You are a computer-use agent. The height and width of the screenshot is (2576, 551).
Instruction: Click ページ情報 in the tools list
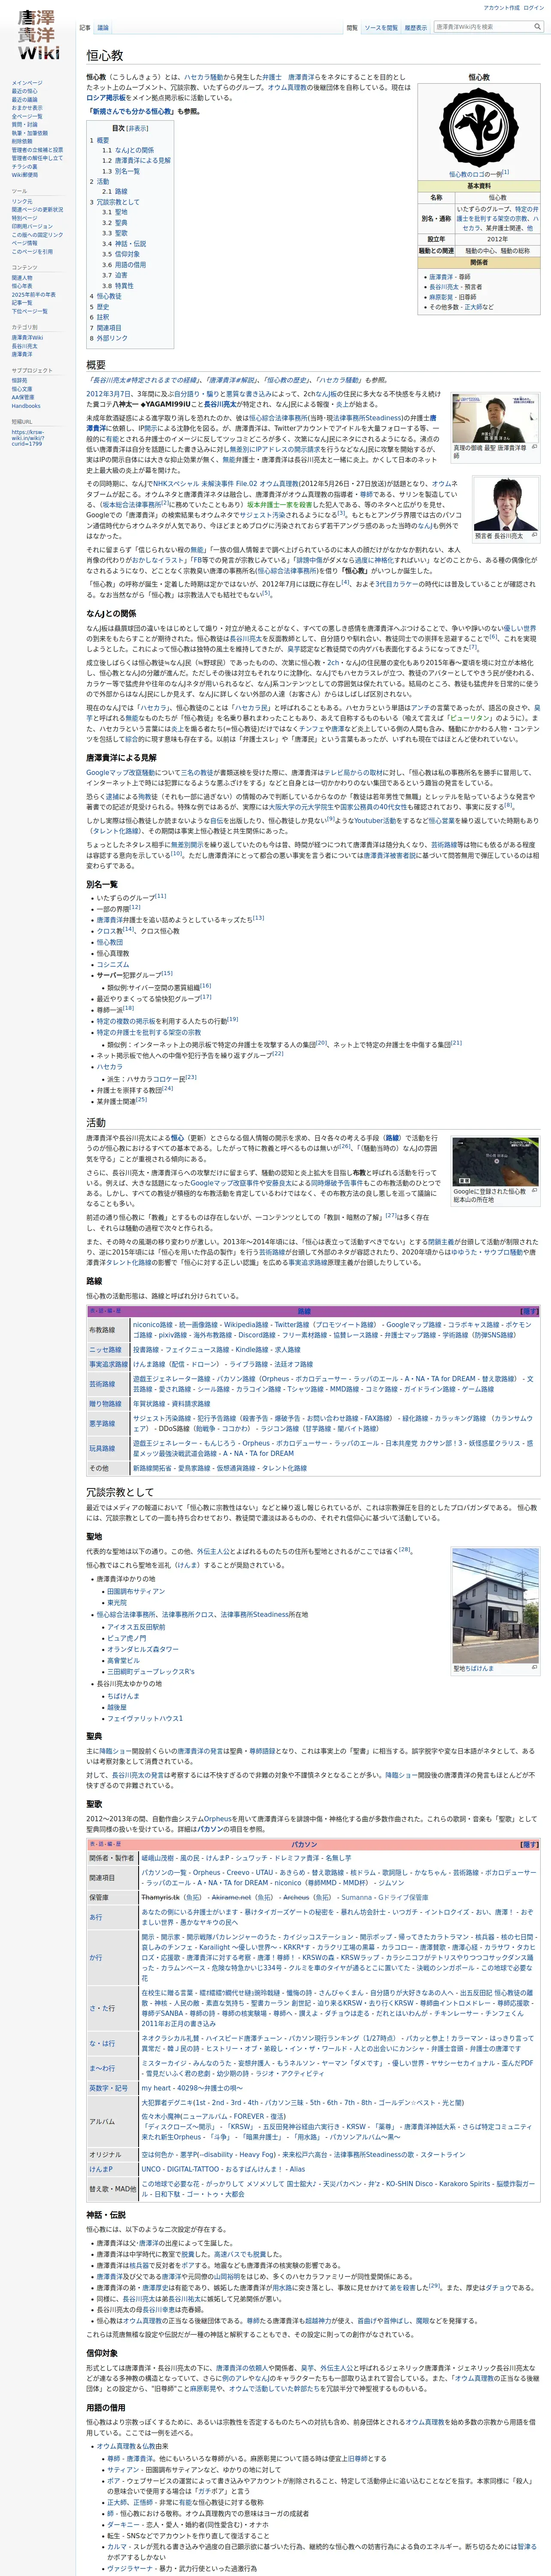point(24,243)
